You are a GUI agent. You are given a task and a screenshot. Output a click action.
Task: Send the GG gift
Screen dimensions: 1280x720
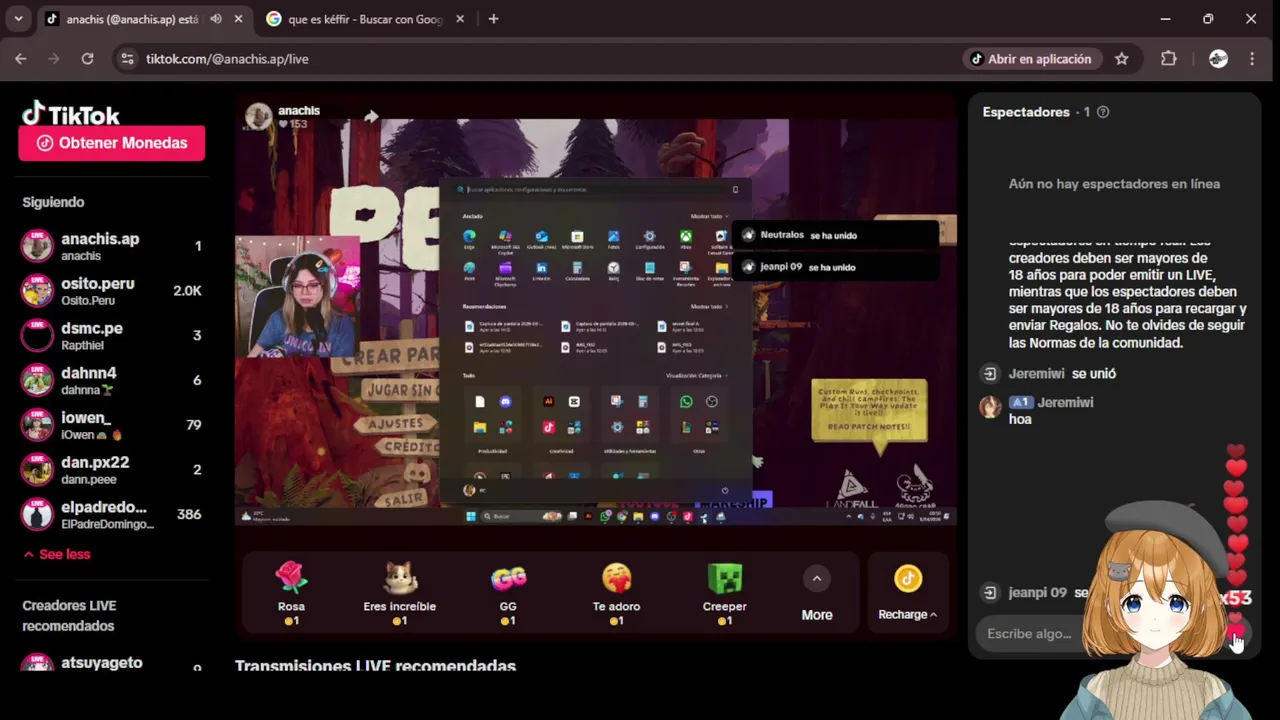pos(508,593)
